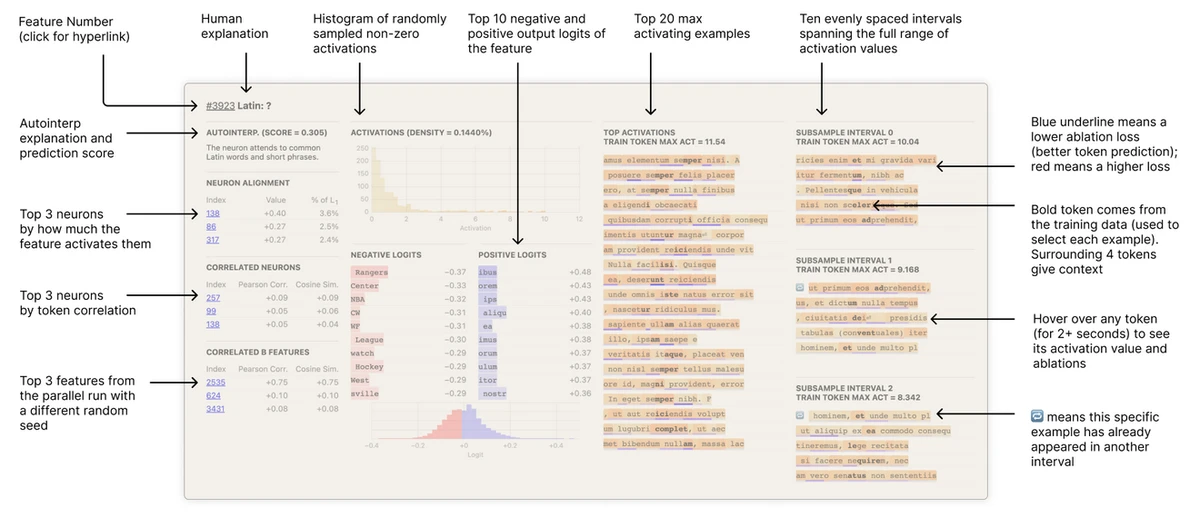Open the #3923 feature number hyperlink
This screenshot has height=516, width=1200.
coord(219,106)
